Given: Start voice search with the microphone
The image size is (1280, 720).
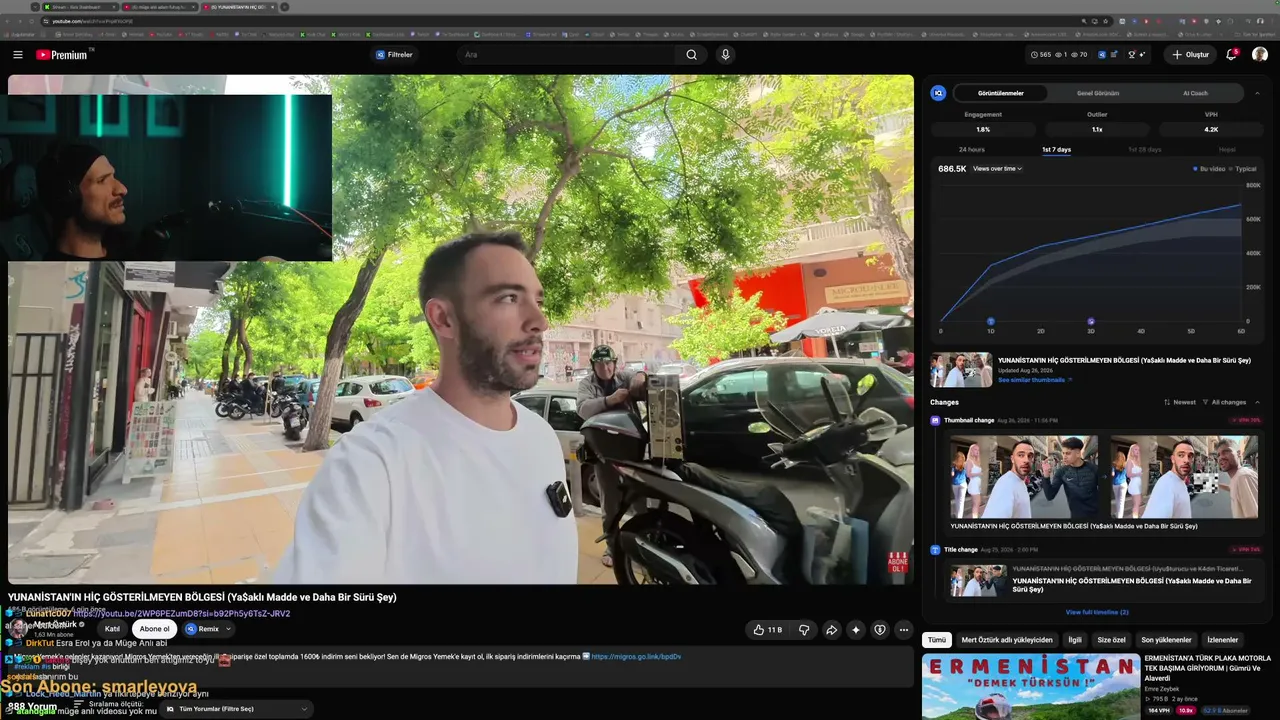Looking at the screenshot, I should [x=726, y=55].
